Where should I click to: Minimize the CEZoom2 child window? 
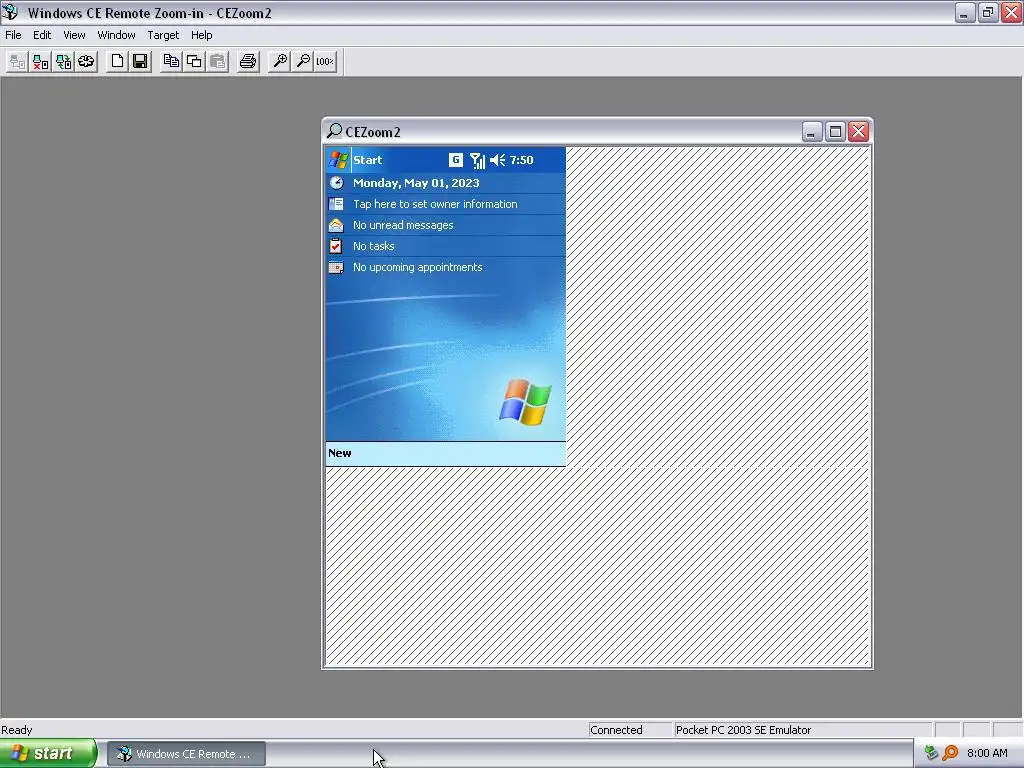click(x=811, y=132)
